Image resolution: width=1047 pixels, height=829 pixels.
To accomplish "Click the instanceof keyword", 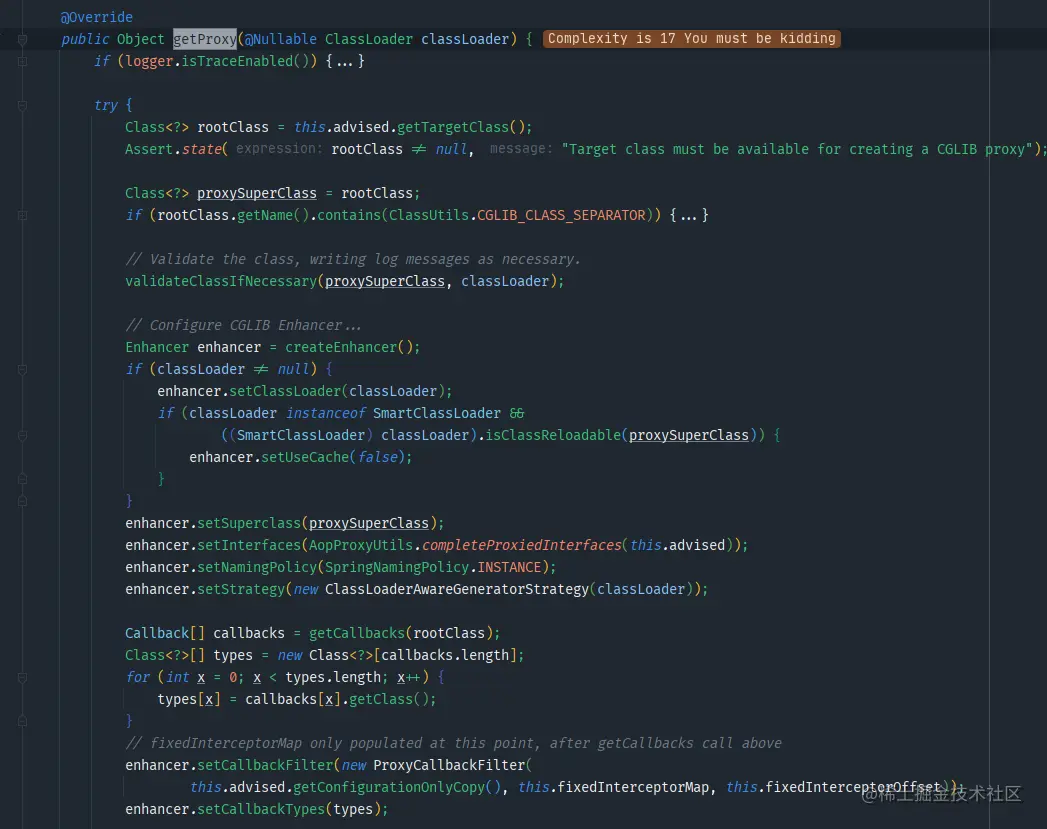I will [x=325, y=414].
